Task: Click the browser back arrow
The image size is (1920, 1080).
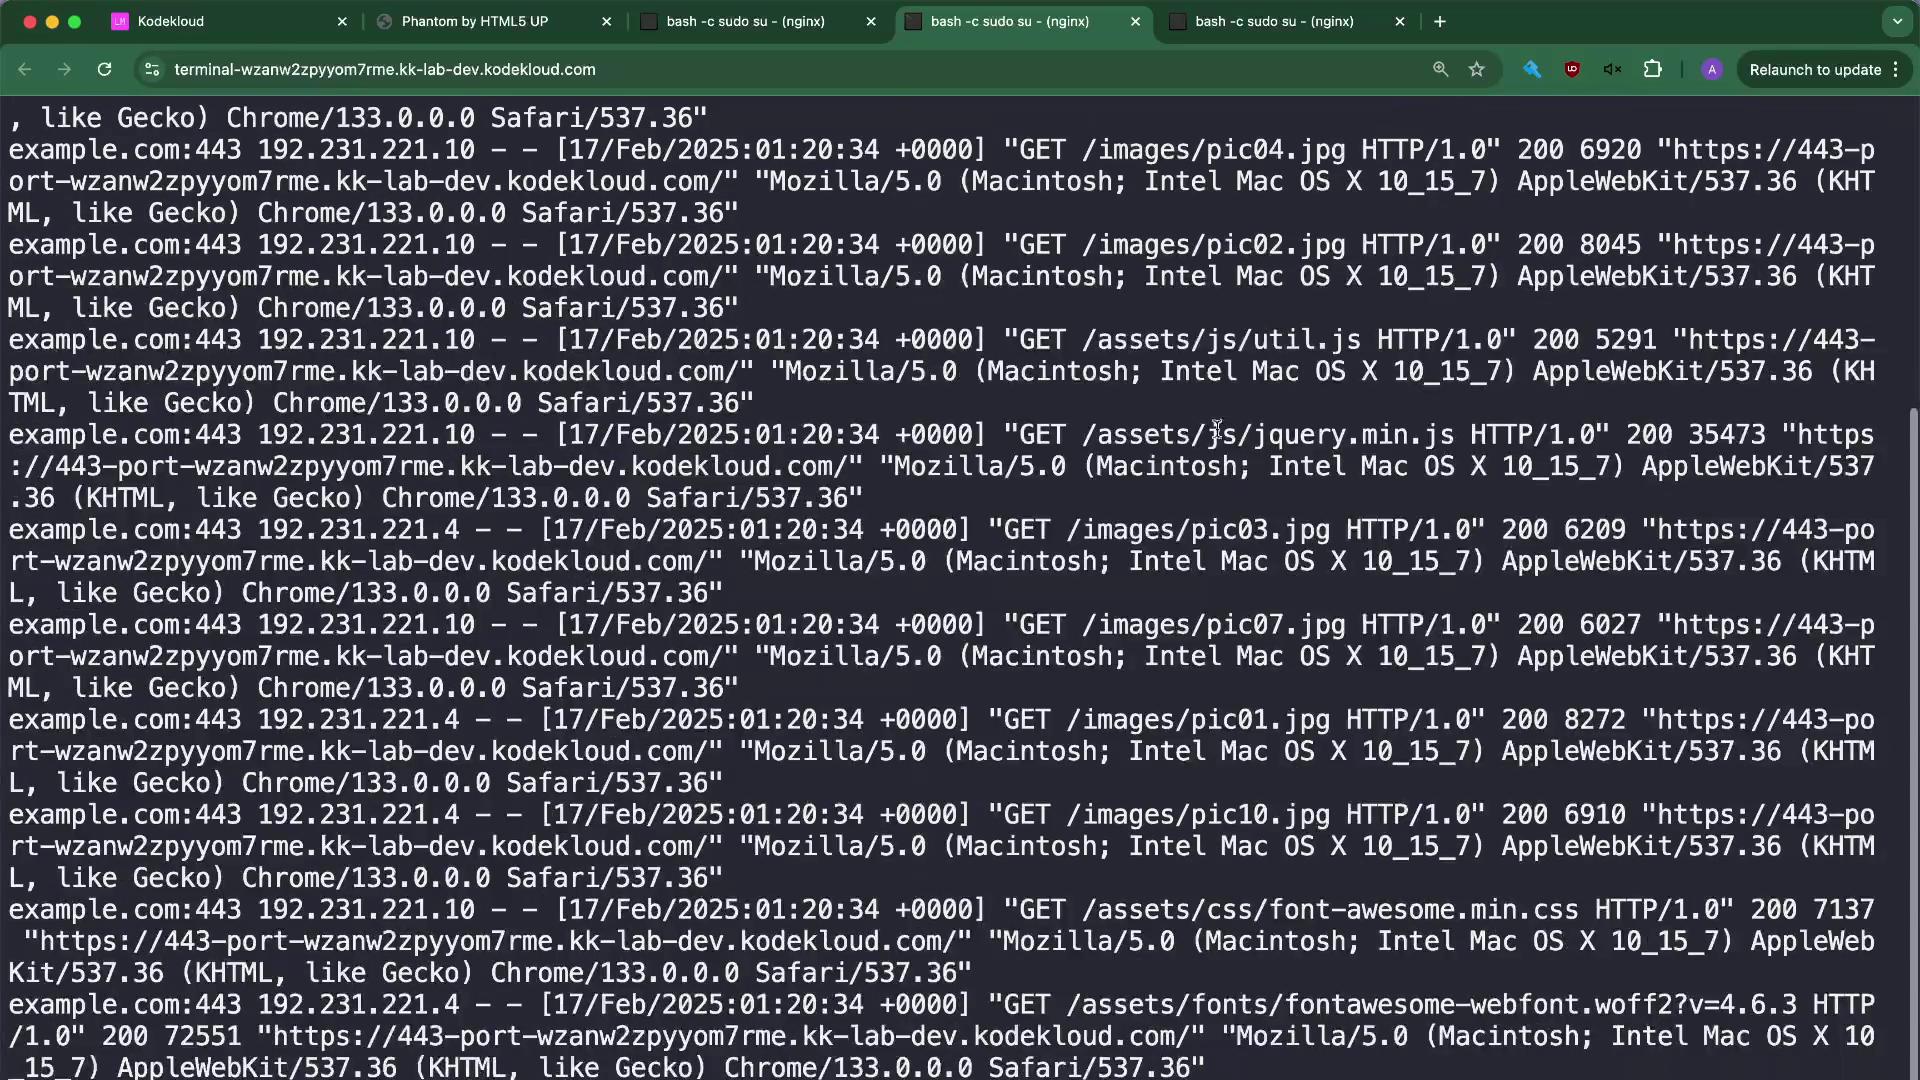Action: pyautogui.click(x=25, y=69)
